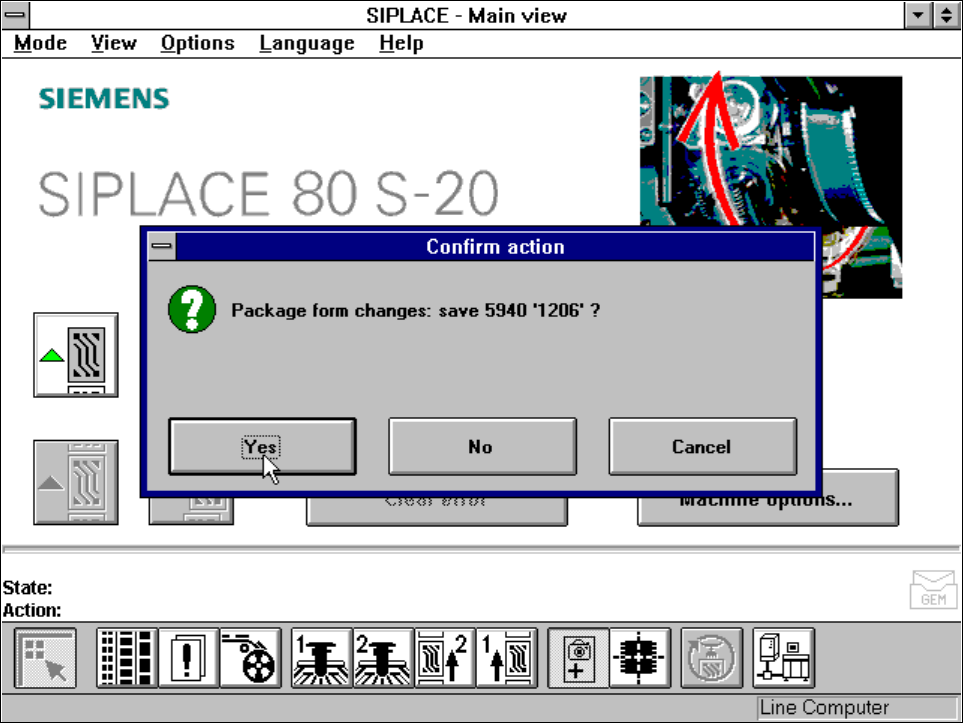
Task: Open the component reel feeder icon
Action: coord(251,658)
